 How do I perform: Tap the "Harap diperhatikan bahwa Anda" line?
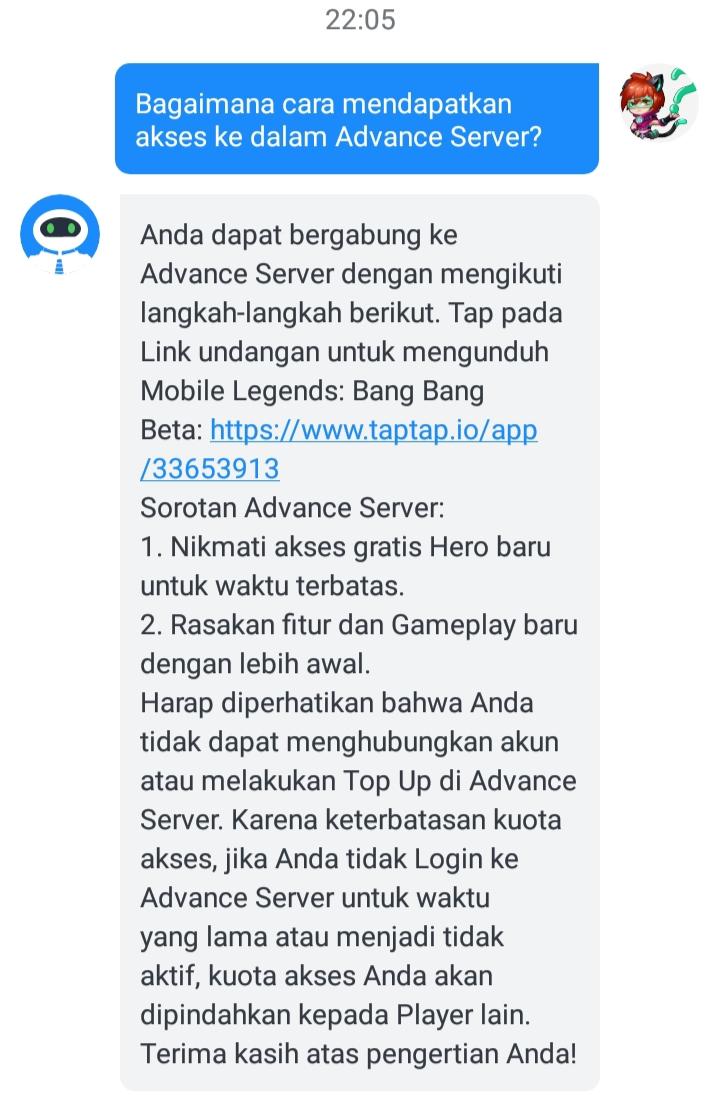click(336, 702)
